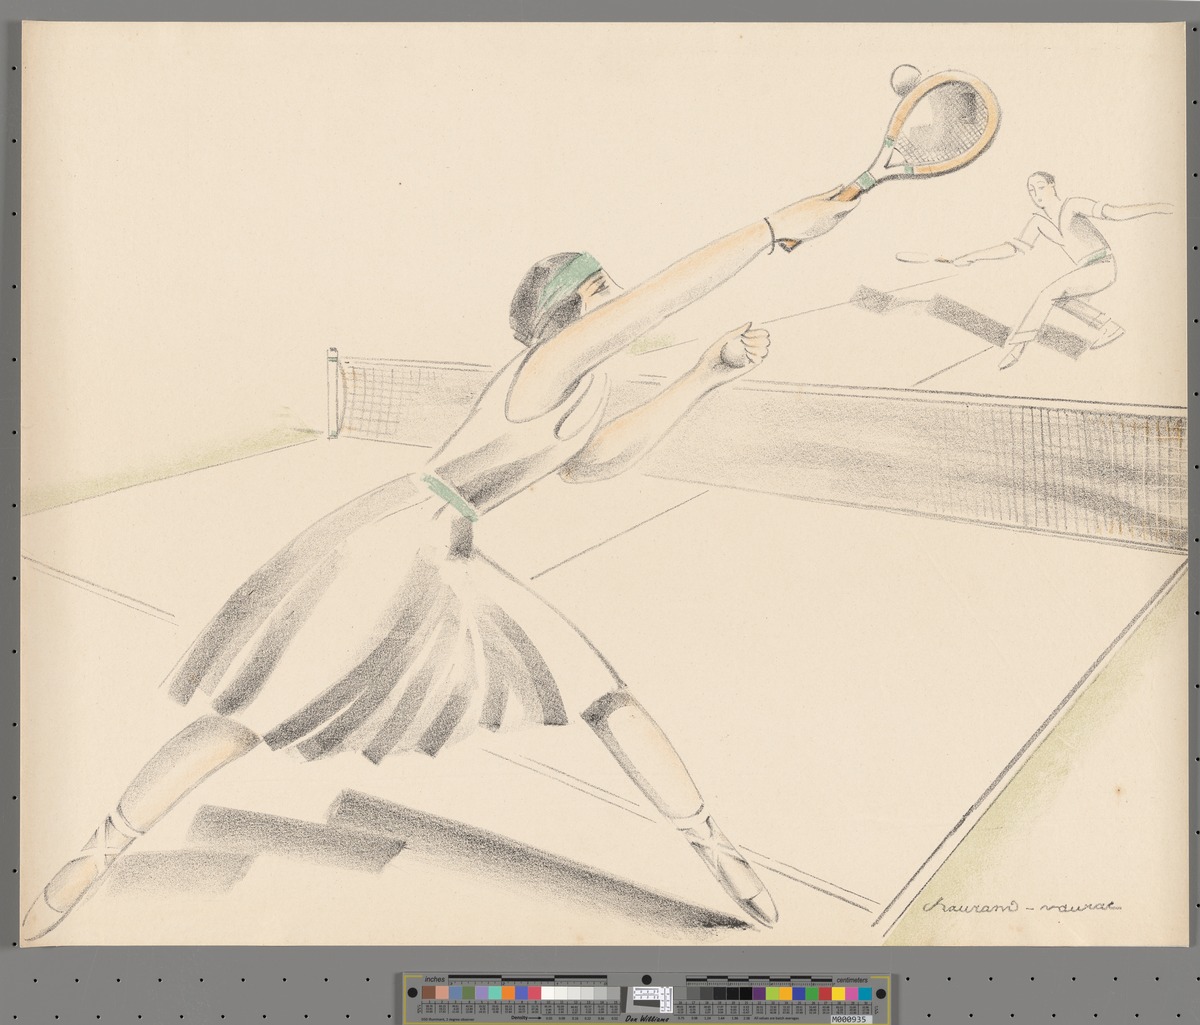Click the green belt on the woman's dress
Screen dimensions: 1200x1025
pyautogui.click(x=450, y=497)
